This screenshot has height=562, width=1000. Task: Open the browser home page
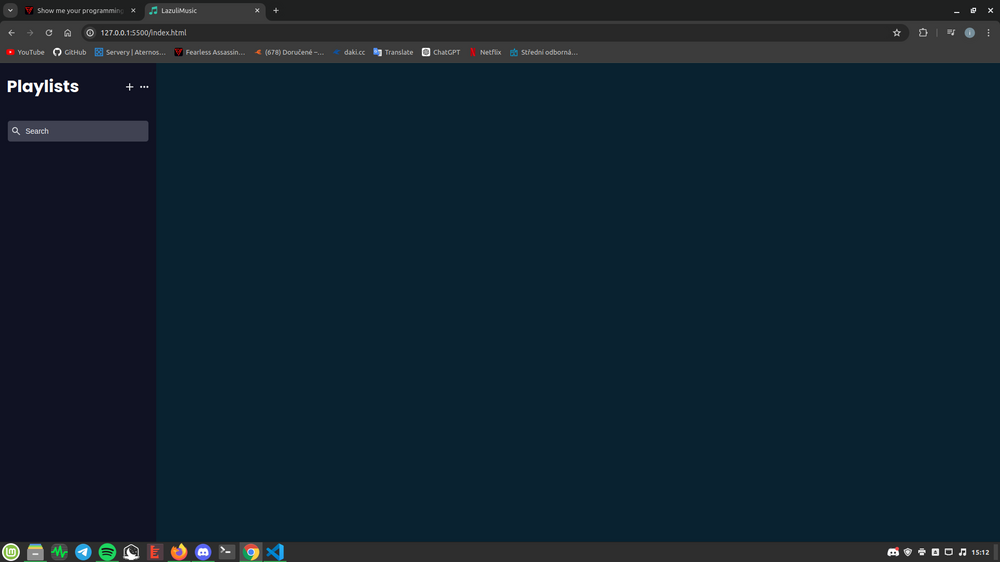(68, 33)
